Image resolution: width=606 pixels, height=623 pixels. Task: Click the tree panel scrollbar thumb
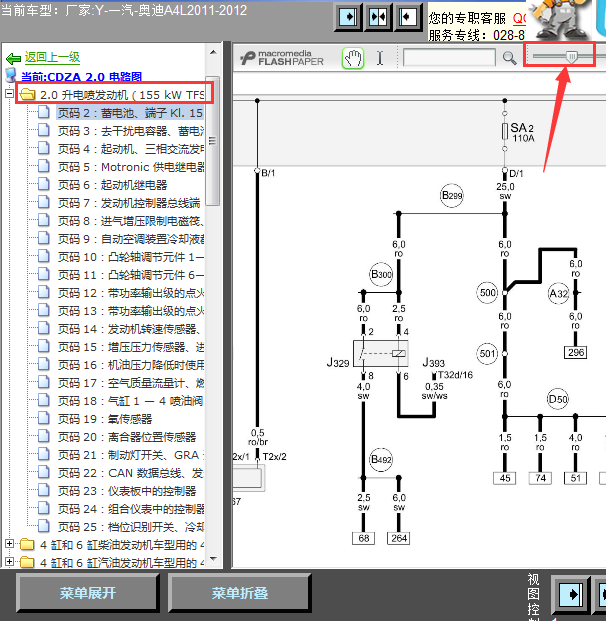(x=213, y=141)
